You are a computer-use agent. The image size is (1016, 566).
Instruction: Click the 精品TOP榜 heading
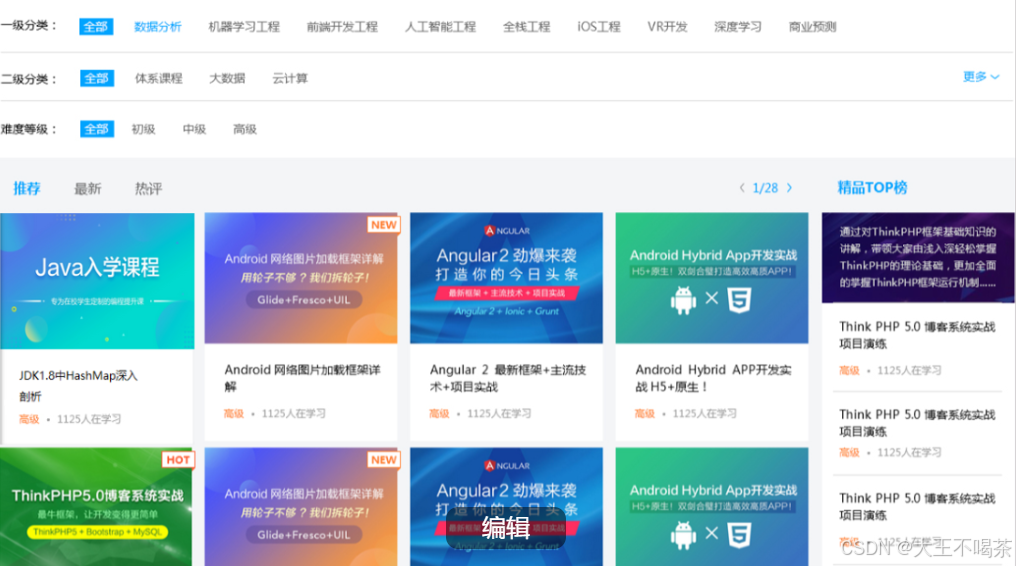tap(872, 188)
